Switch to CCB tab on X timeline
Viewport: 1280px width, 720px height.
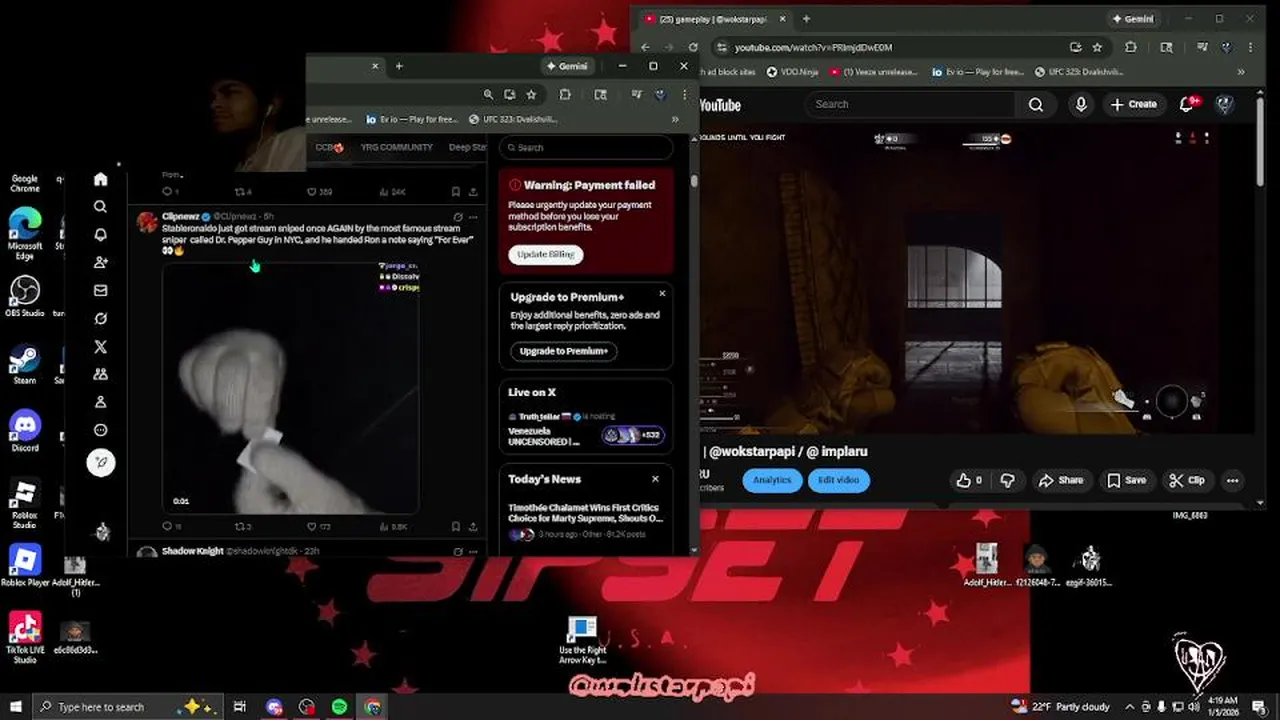coord(329,147)
